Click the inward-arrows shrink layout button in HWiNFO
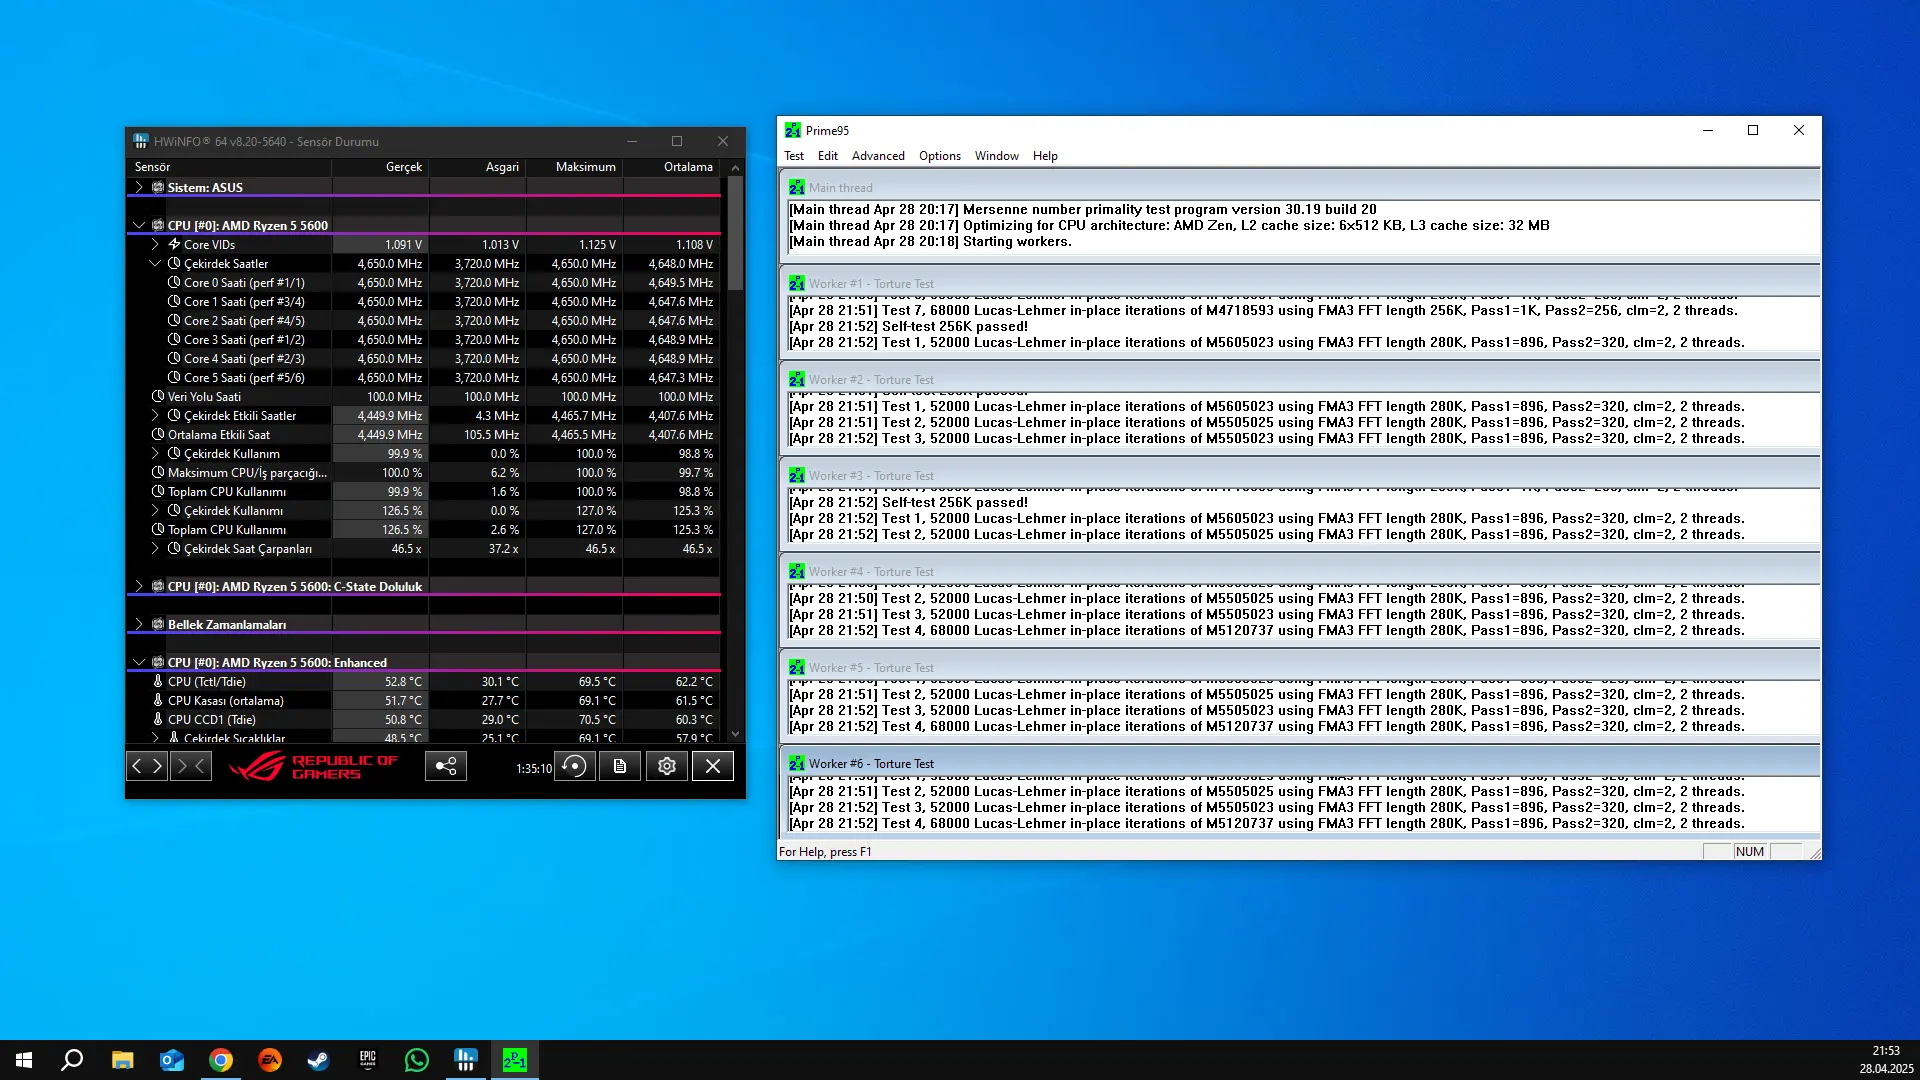The height and width of the screenshot is (1080, 1920). (x=191, y=766)
